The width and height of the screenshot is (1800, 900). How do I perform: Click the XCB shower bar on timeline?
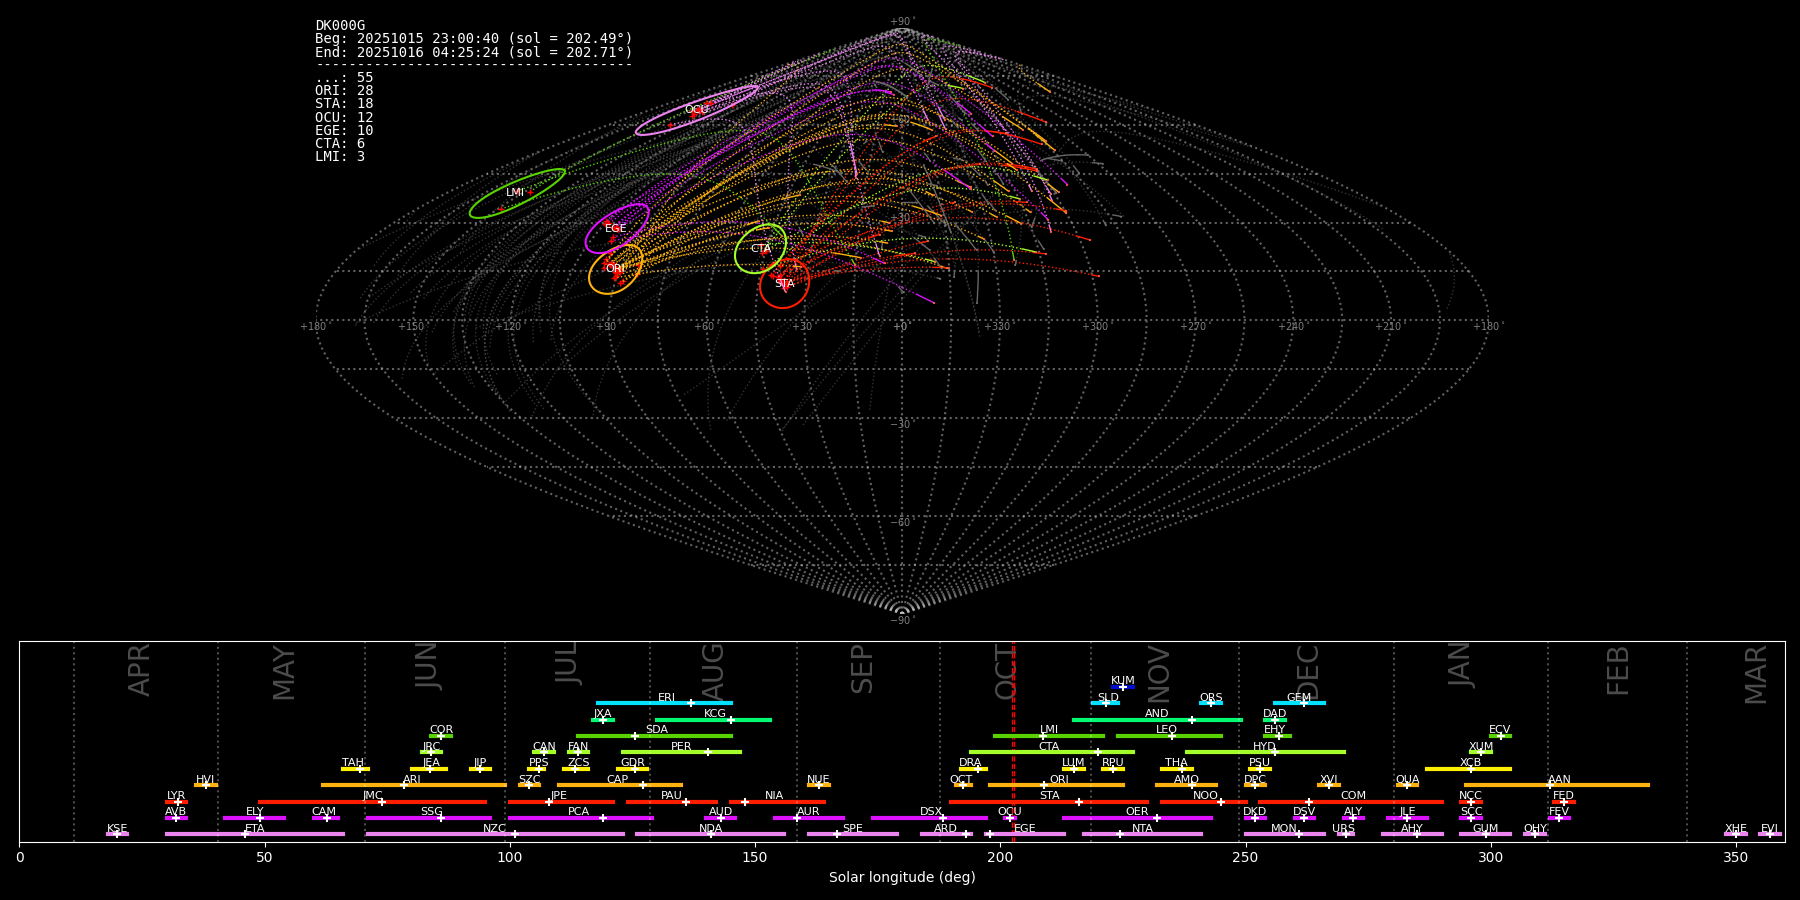click(x=1468, y=769)
